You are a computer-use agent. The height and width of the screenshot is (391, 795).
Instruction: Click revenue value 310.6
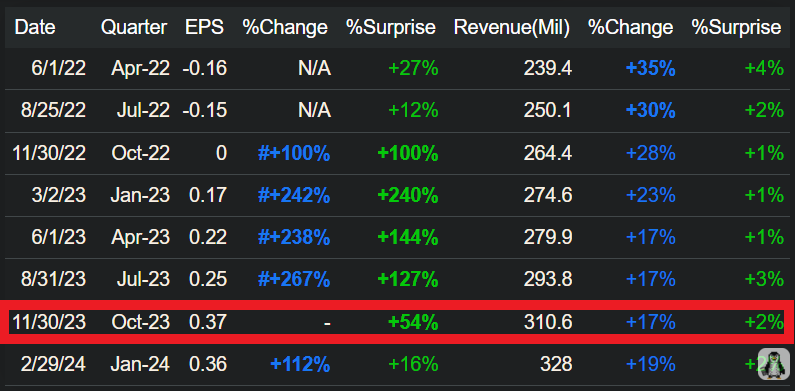[x=548, y=322]
